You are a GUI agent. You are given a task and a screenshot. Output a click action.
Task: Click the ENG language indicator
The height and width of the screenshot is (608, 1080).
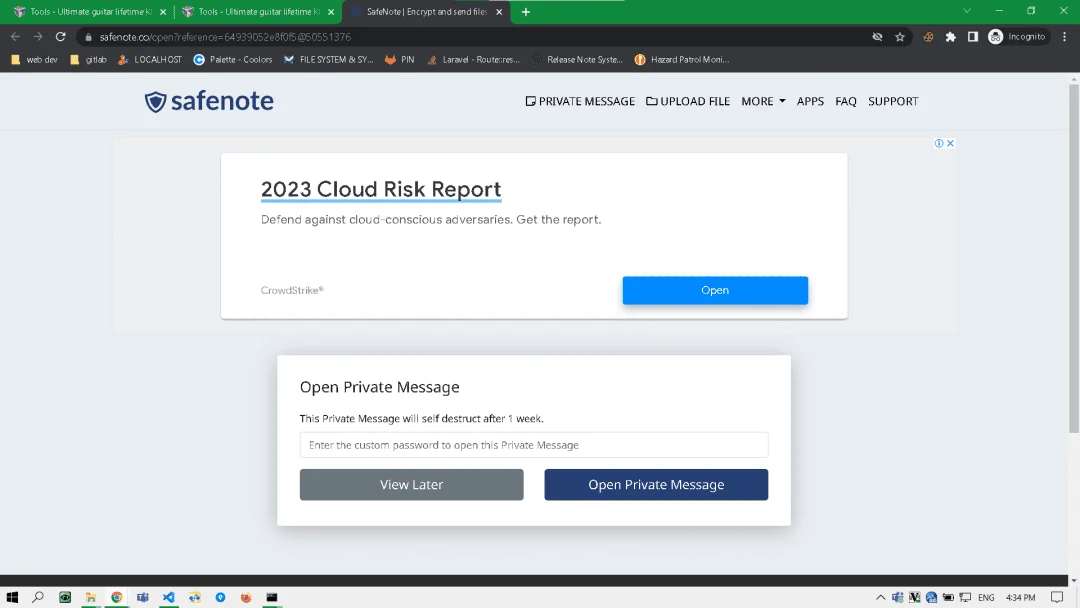pos(986,598)
